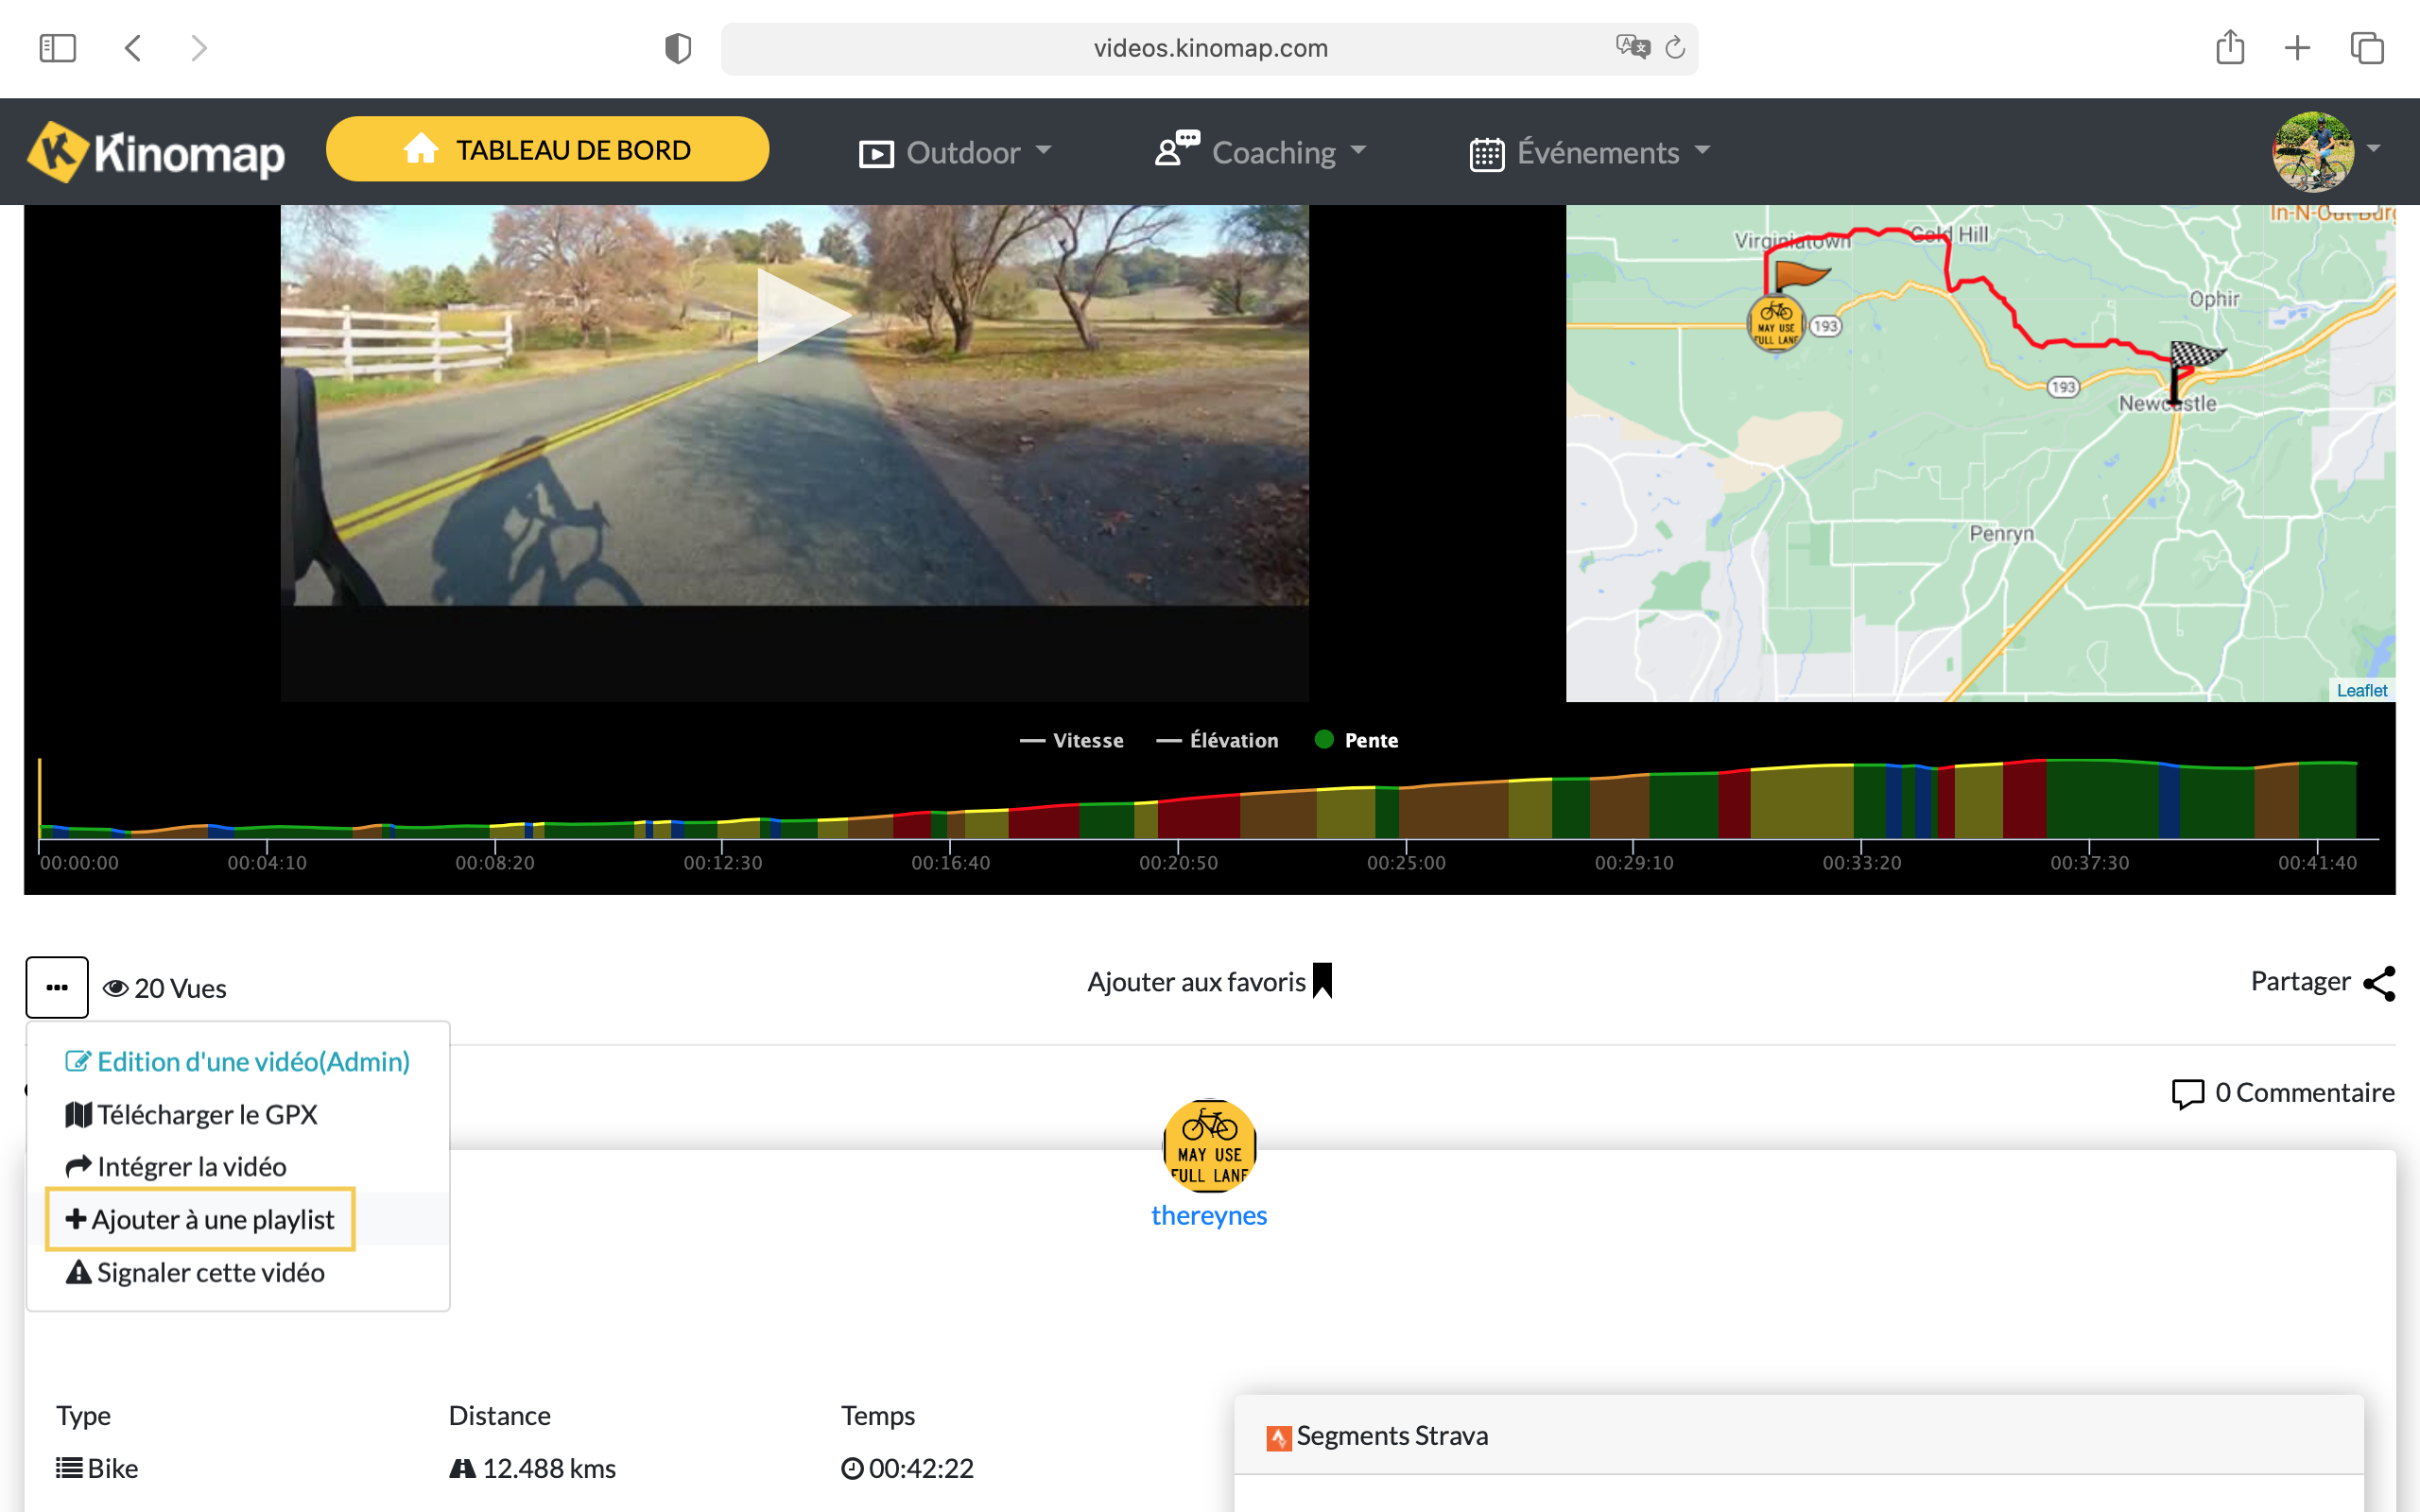Select Edition d'une vidéo(Admin)
Screen dimensions: 2420x1512
tap(238, 1061)
